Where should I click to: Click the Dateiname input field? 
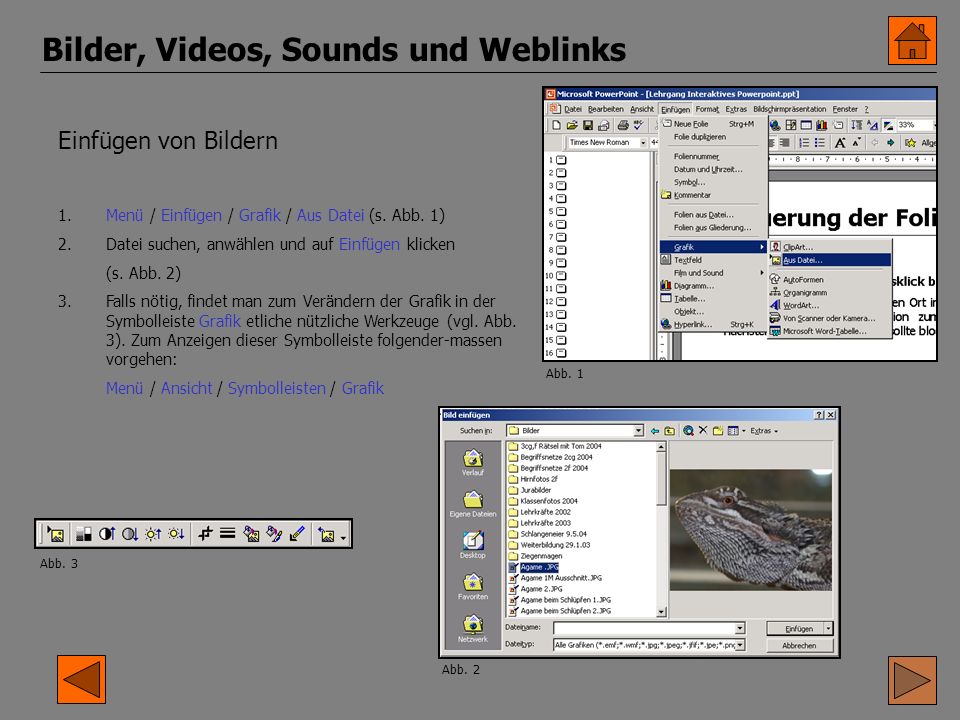644,628
